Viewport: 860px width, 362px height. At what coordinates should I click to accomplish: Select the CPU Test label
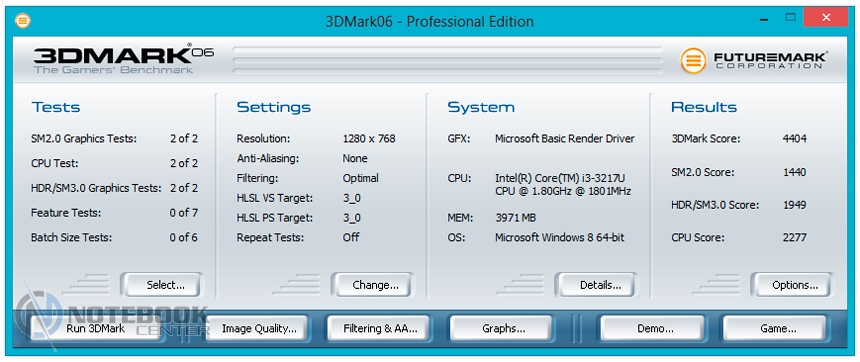click(x=54, y=163)
